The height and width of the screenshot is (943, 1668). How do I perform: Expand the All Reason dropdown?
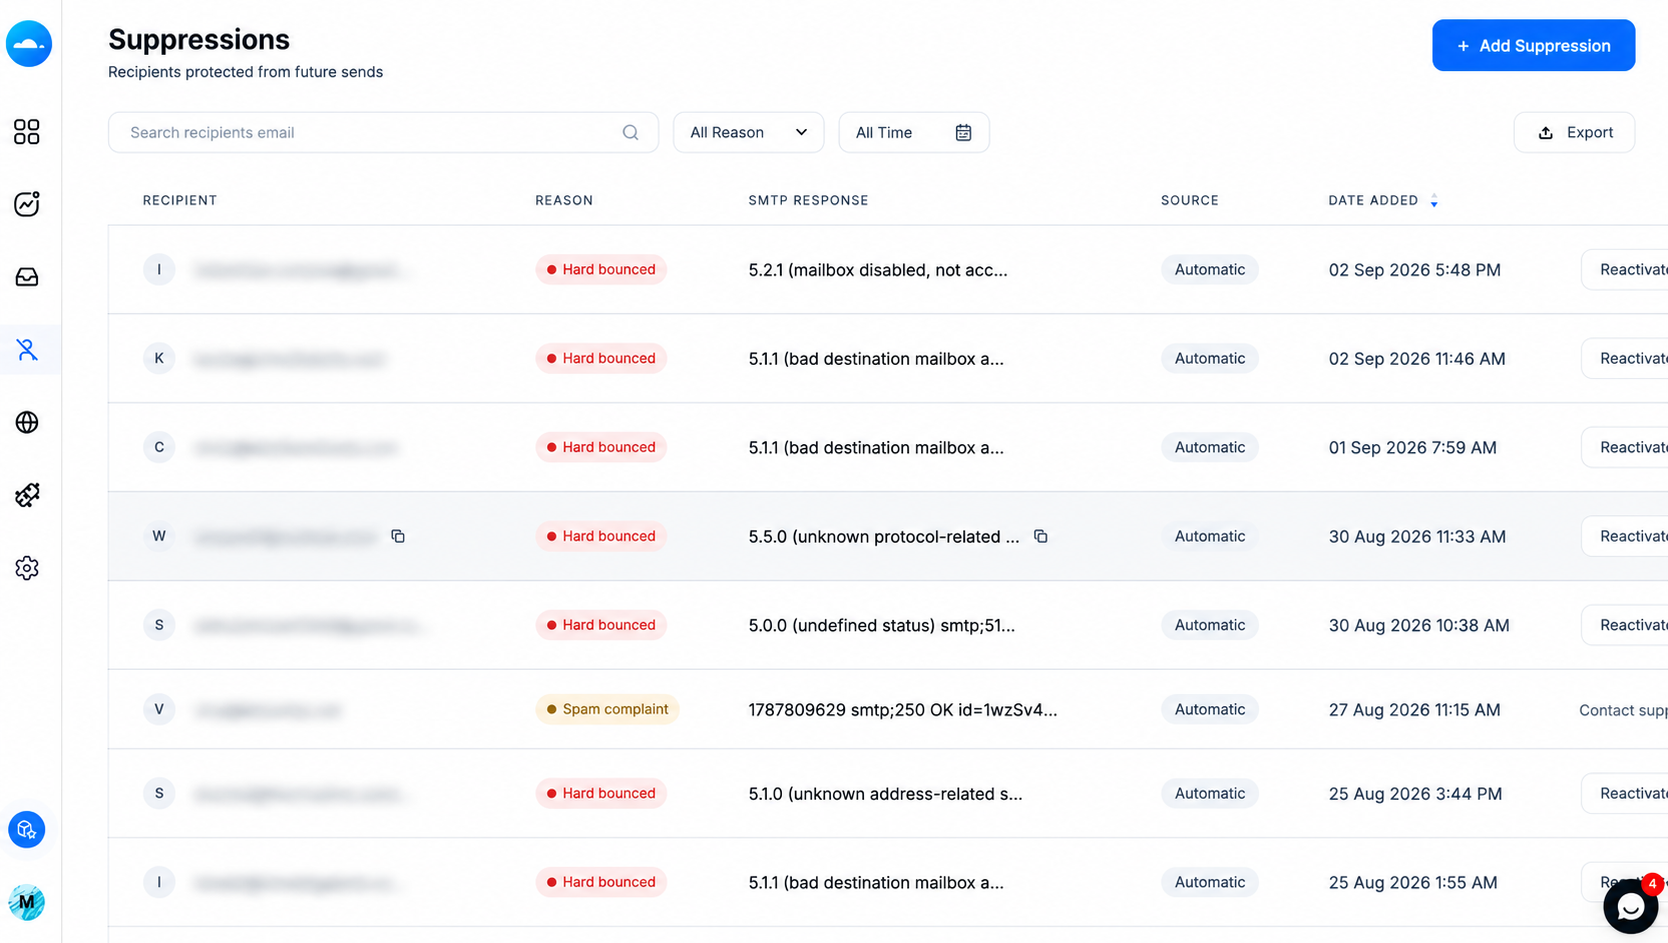tap(748, 132)
